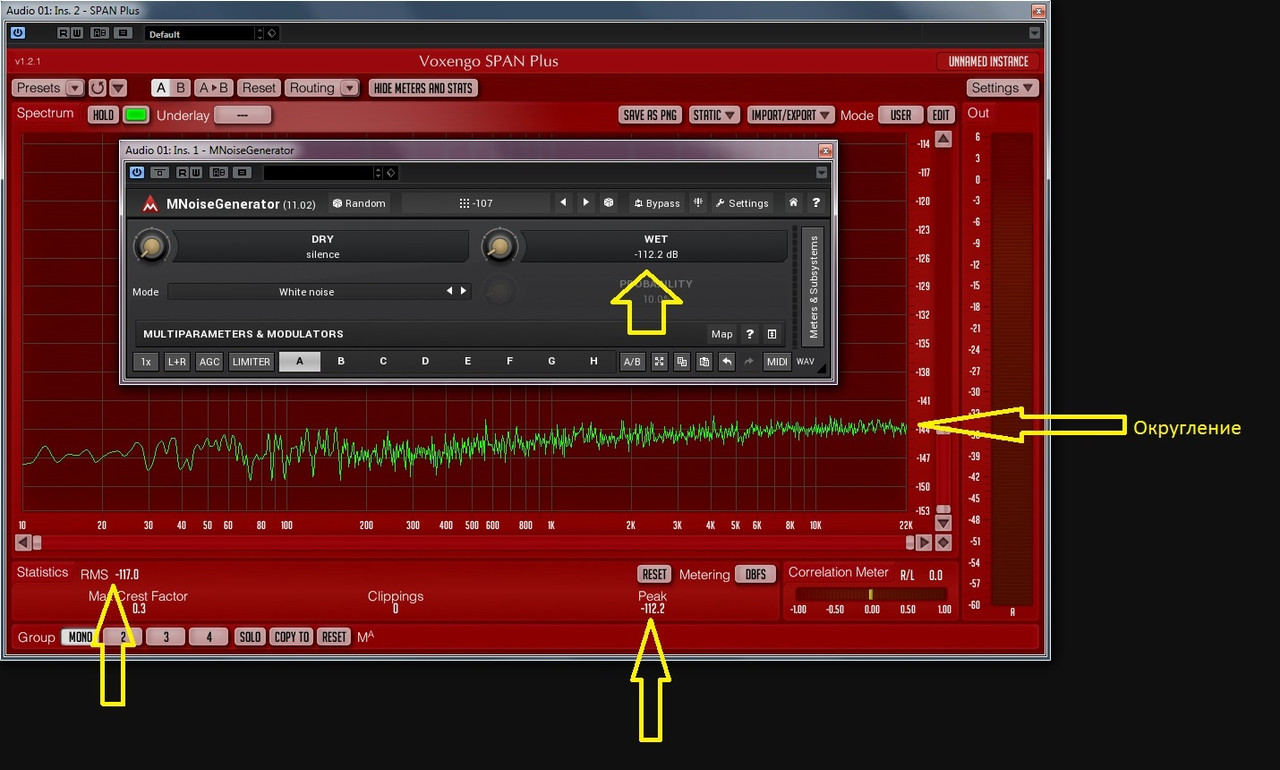This screenshot has width=1280, height=770.
Task: Toggle the green spectrum enable indicator
Action: 136,115
